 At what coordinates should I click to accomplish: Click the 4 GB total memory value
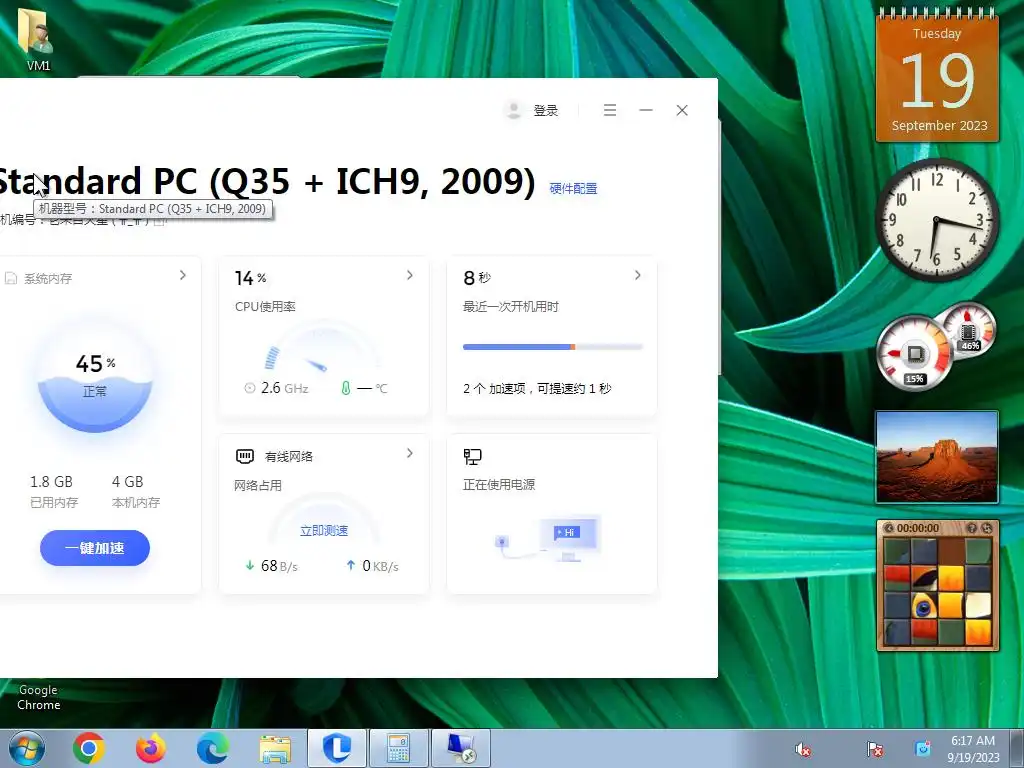(x=127, y=482)
